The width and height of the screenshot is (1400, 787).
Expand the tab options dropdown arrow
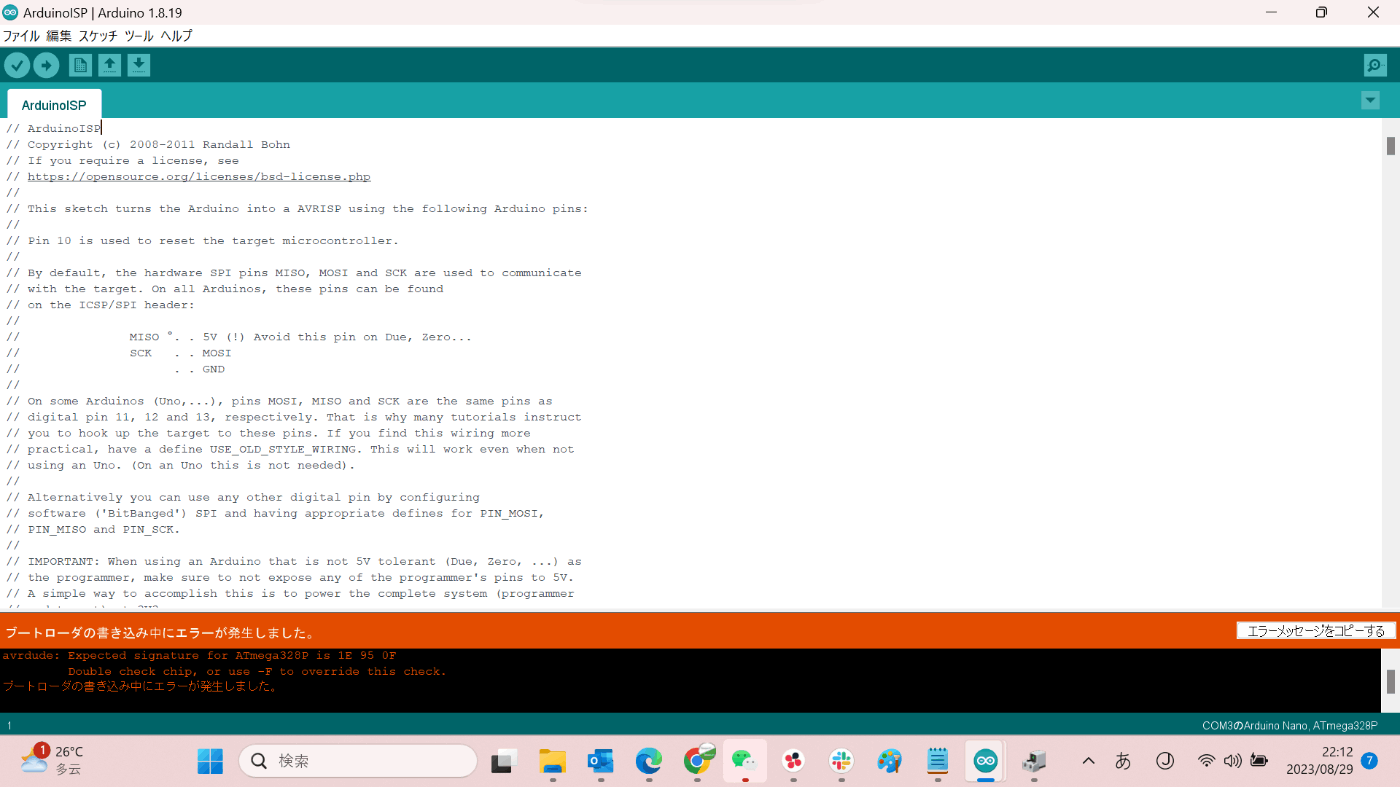tap(1370, 100)
